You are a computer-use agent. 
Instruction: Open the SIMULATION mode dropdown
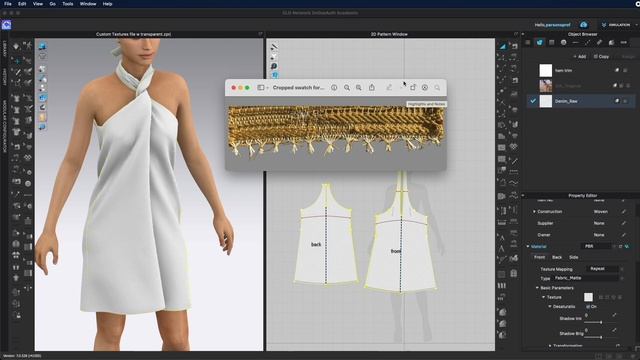pyautogui.click(x=619, y=25)
